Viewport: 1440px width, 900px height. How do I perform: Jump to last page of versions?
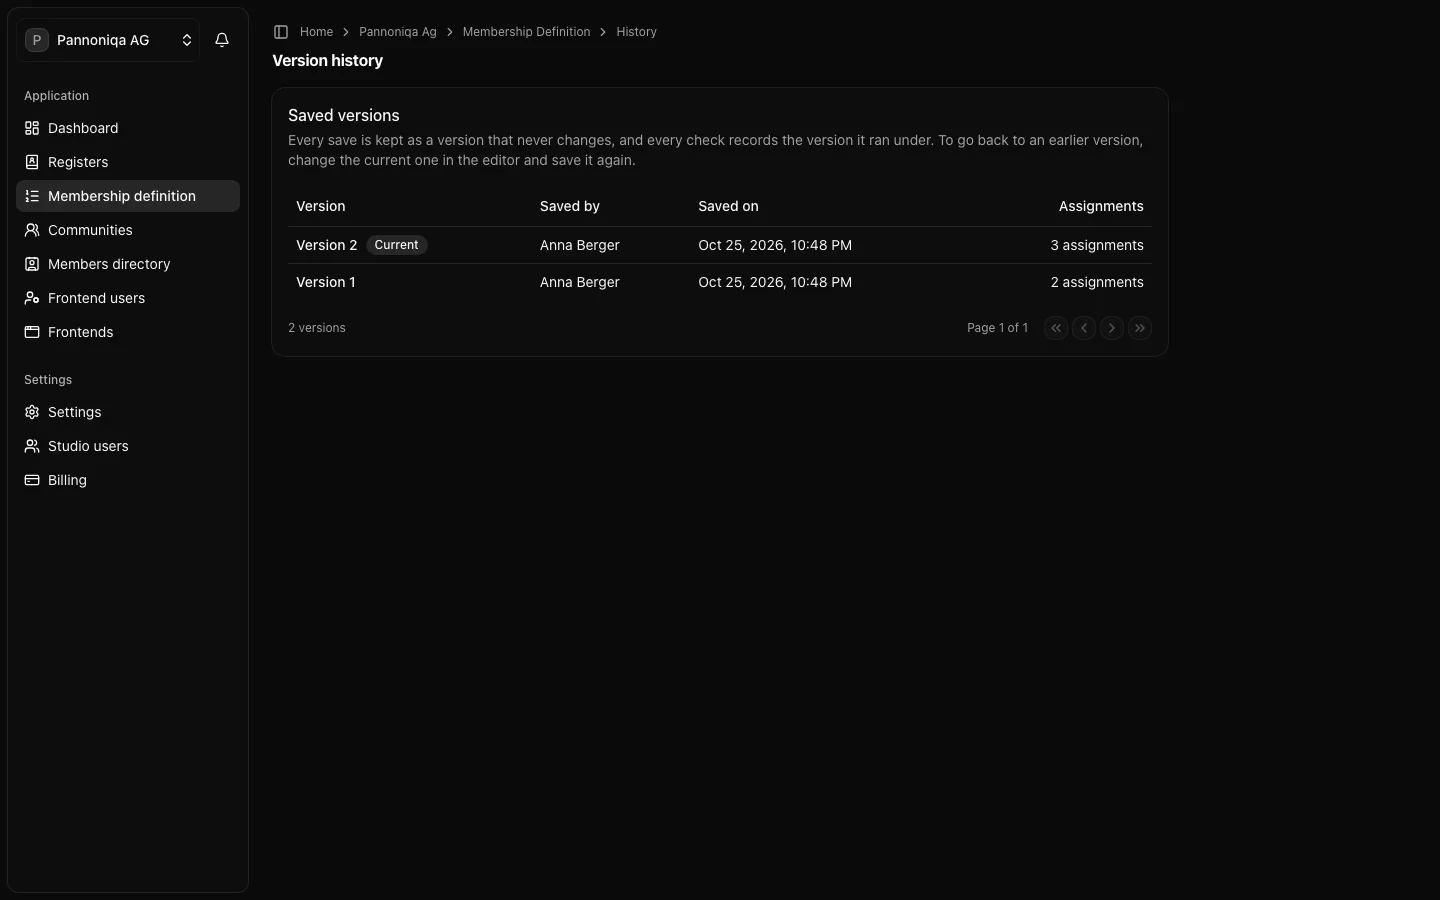1140,328
